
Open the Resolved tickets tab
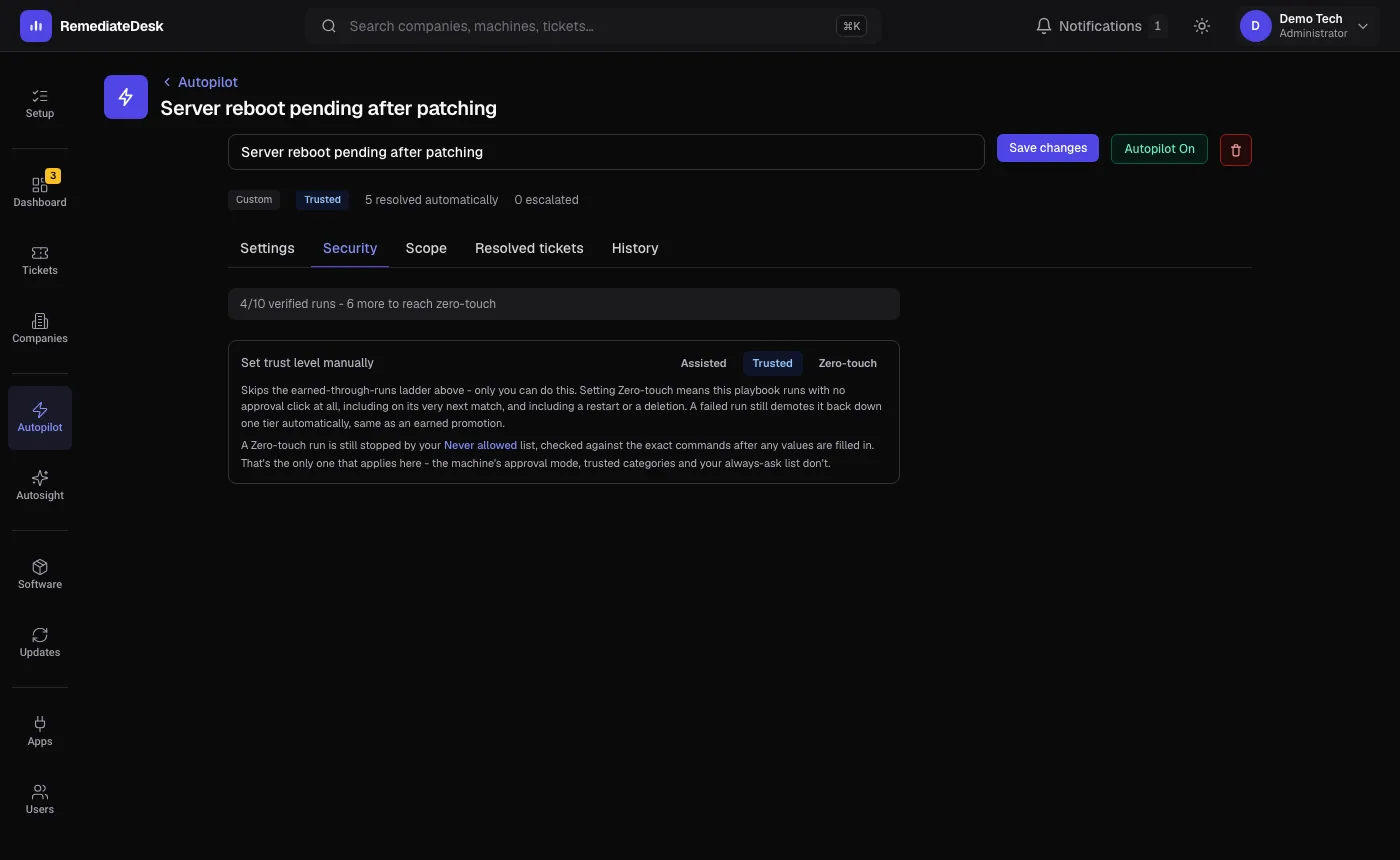529,248
